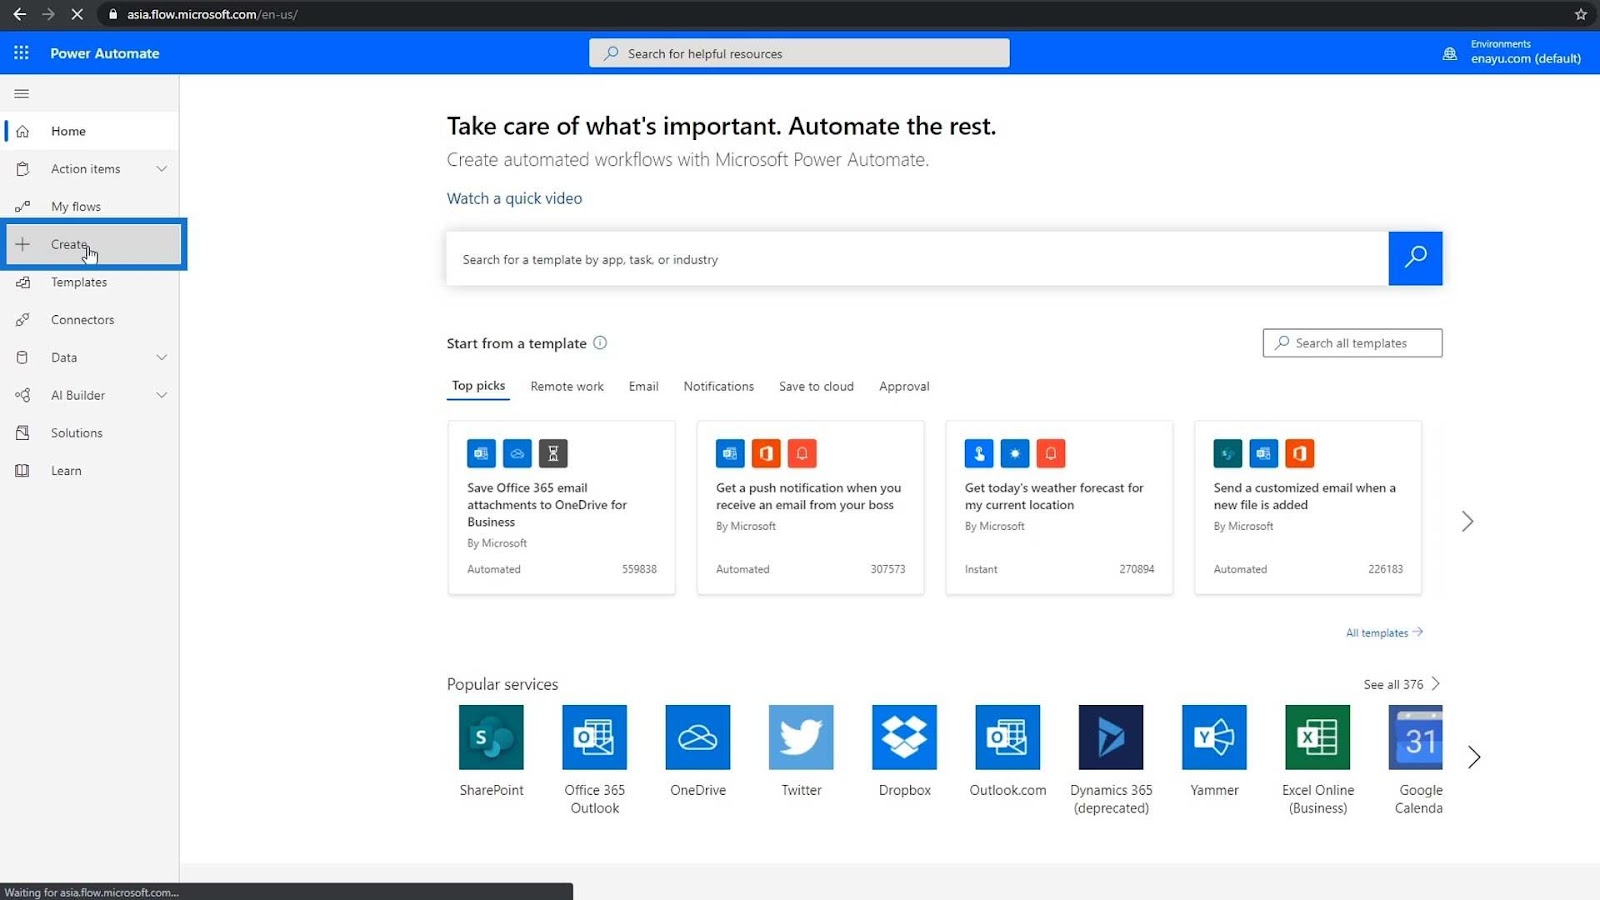Switch to the Remote work tab
The width and height of the screenshot is (1600, 900).
567,386
